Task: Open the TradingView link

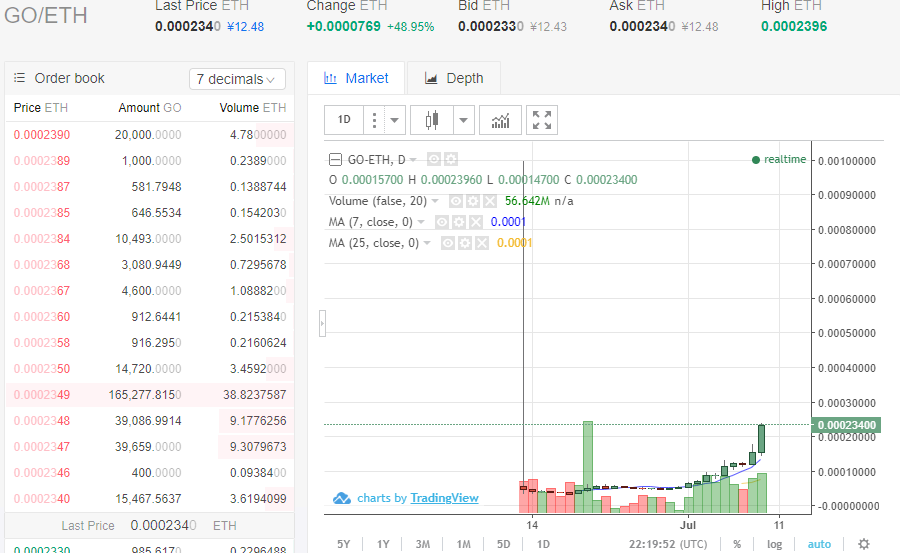Action: [x=444, y=498]
